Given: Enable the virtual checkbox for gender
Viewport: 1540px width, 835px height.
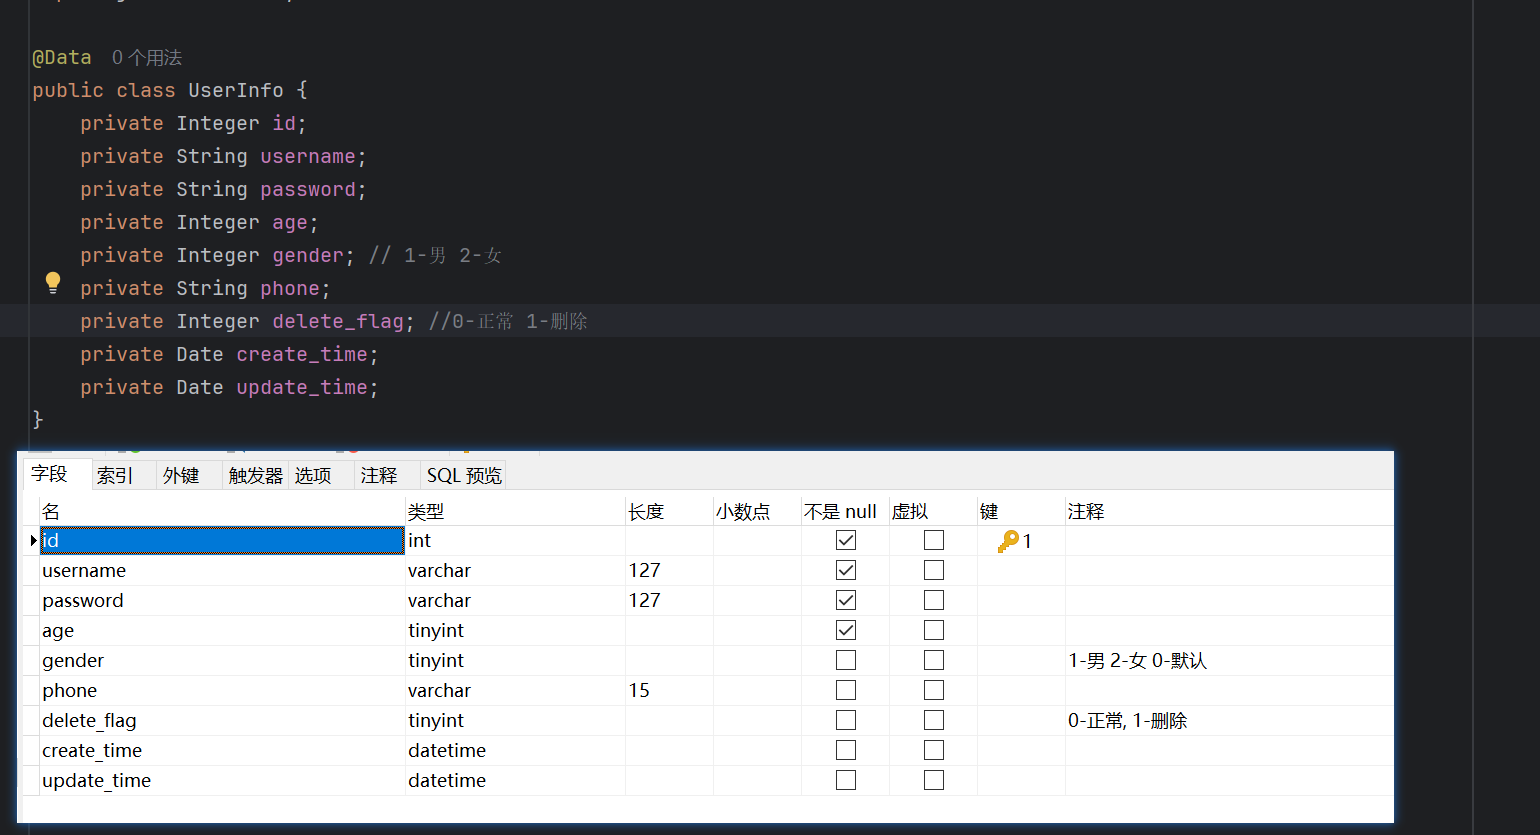Looking at the screenshot, I should pos(934,660).
